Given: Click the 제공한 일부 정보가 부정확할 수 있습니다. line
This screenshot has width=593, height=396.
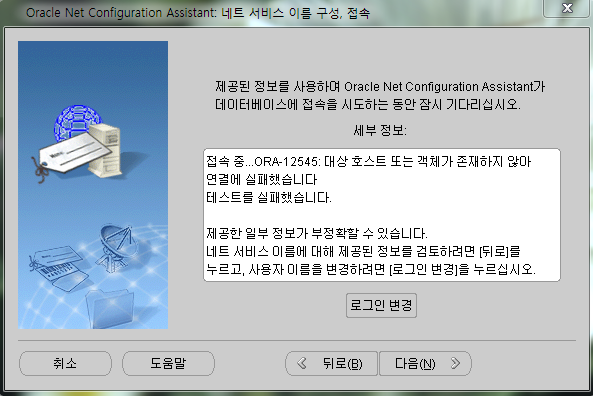Looking at the screenshot, I should [317, 233].
